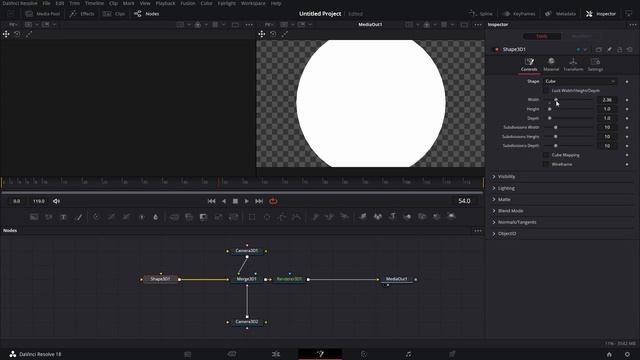Add a Paint tool from the toolbar
640x360 pixels.
pyautogui.click(x=79, y=217)
